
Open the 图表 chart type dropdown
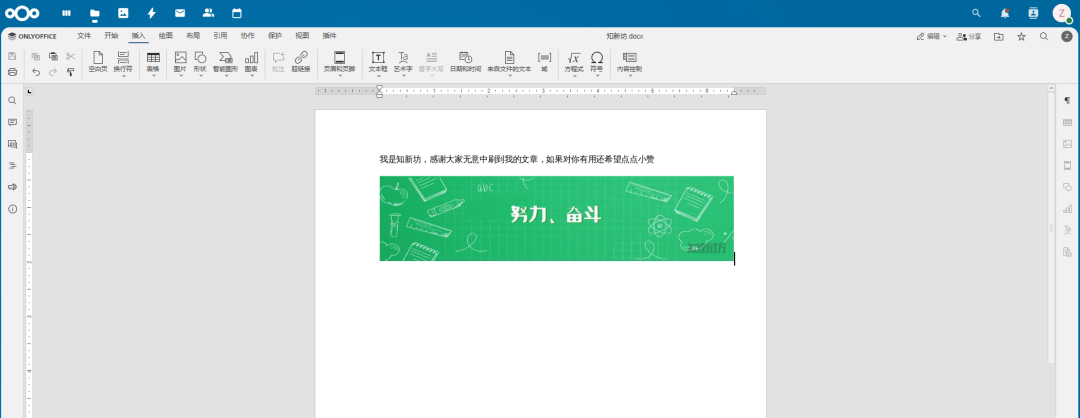[x=251, y=76]
